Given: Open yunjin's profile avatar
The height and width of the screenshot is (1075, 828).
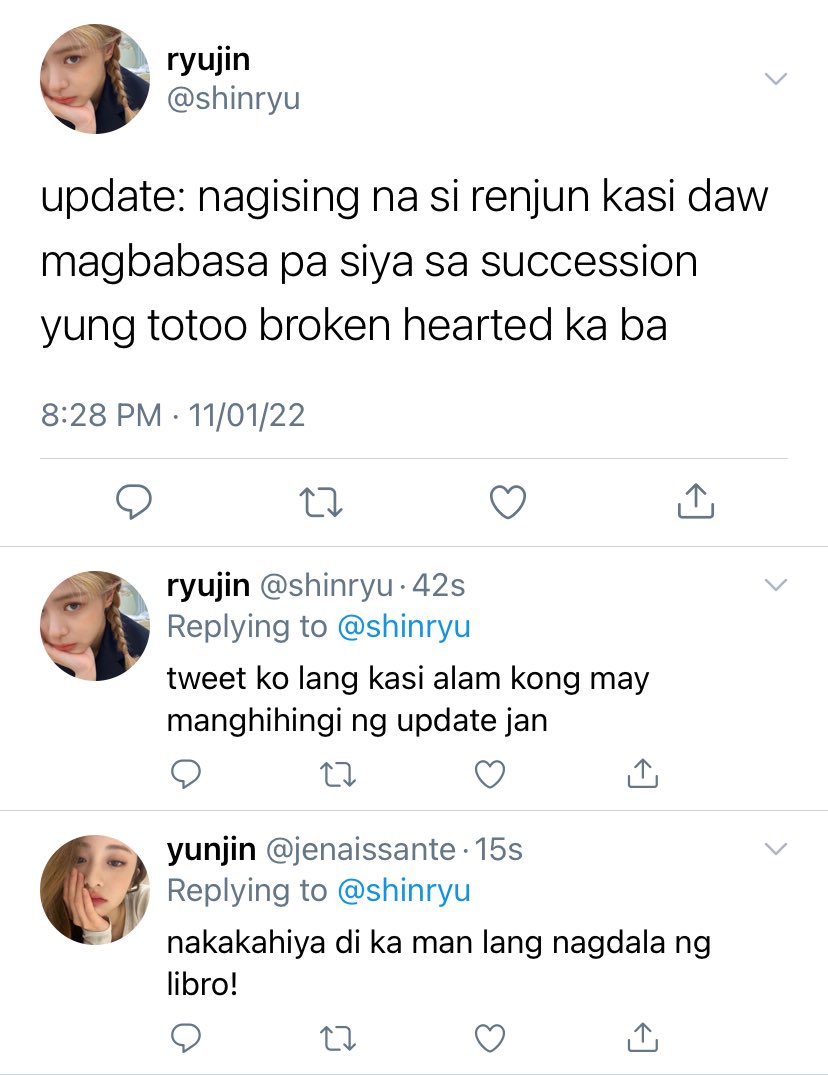Looking at the screenshot, I should tap(95, 890).
